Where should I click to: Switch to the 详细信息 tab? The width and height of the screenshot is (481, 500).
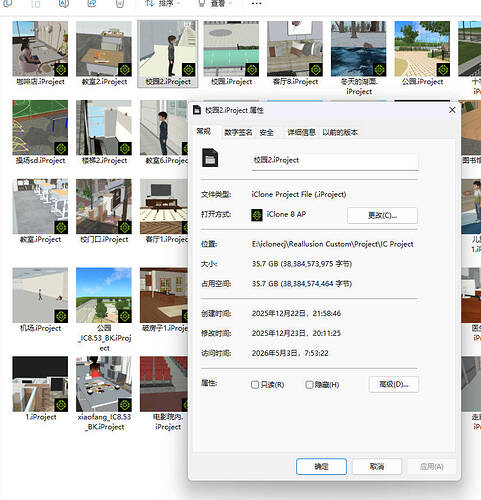pyautogui.click(x=301, y=132)
